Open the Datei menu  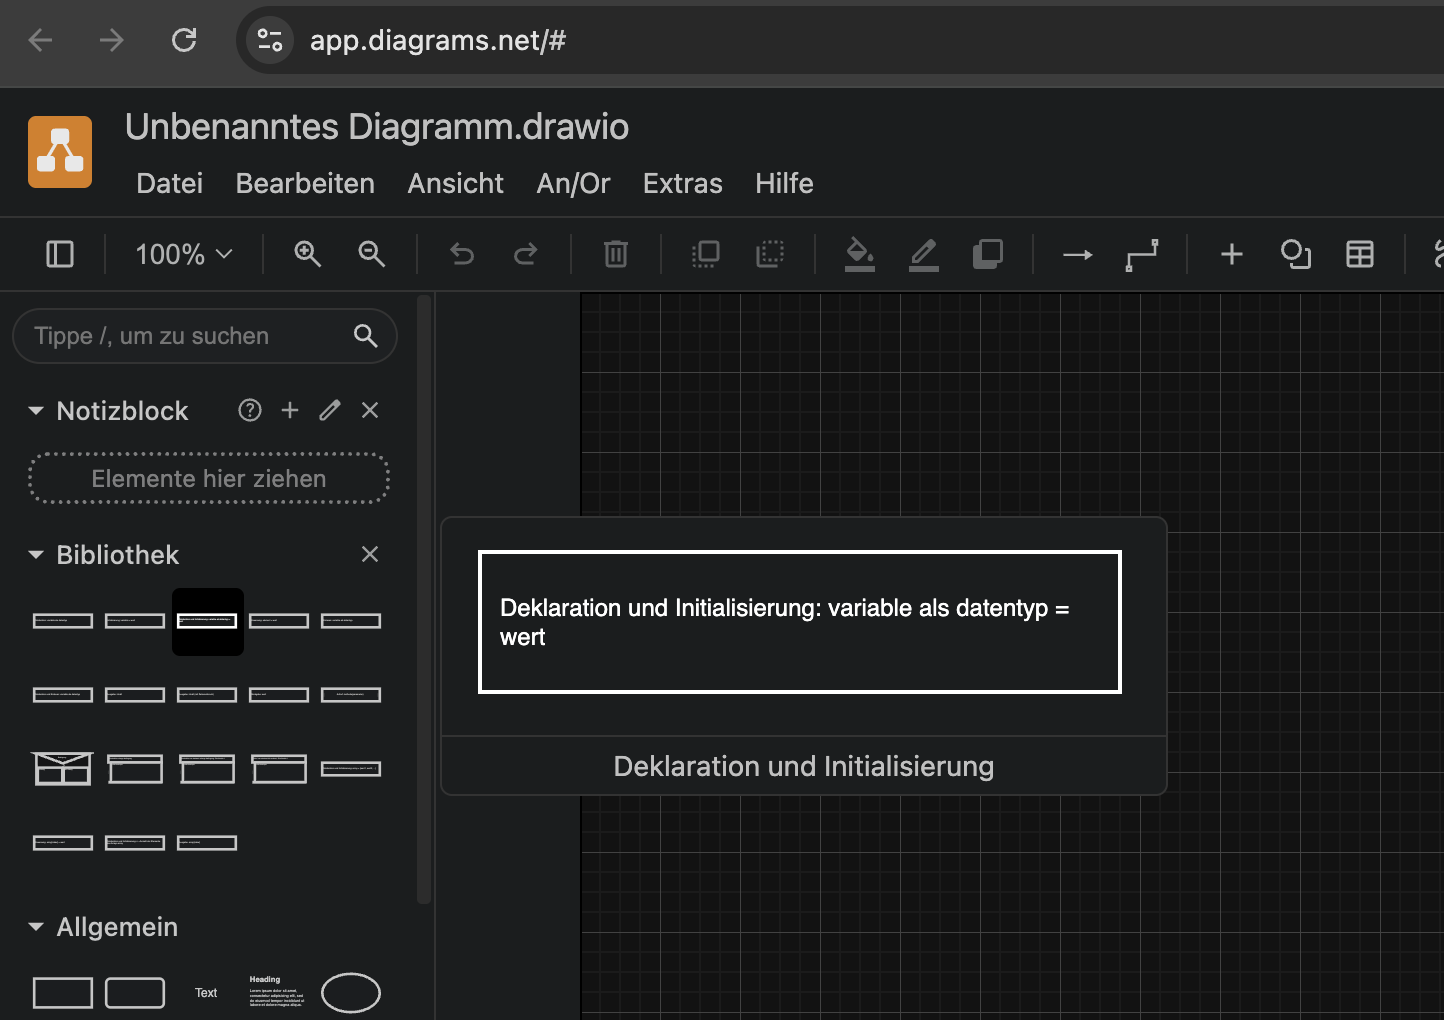pyautogui.click(x=169, y=183)
